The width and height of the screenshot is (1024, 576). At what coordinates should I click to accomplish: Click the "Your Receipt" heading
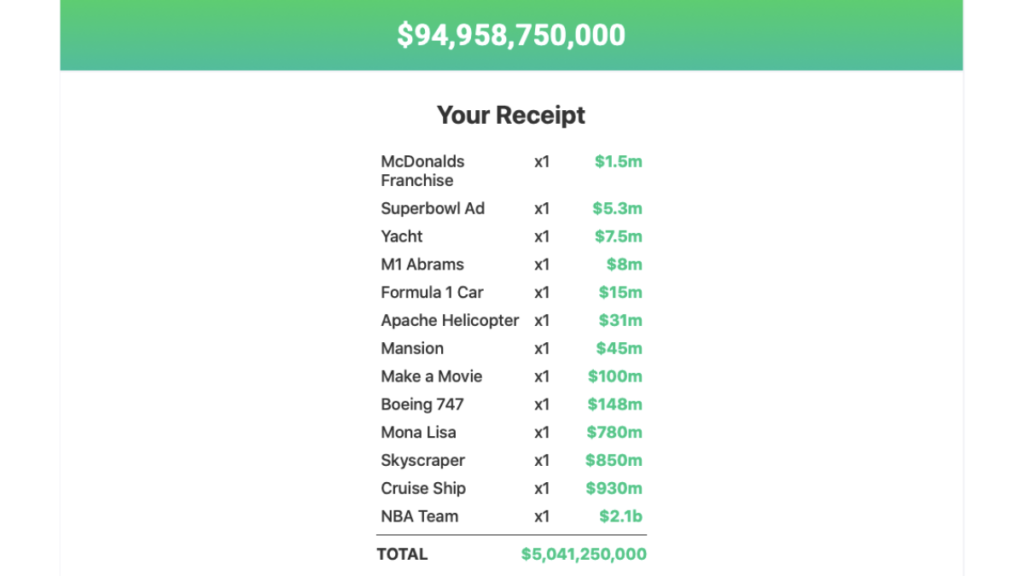(511, 115)
